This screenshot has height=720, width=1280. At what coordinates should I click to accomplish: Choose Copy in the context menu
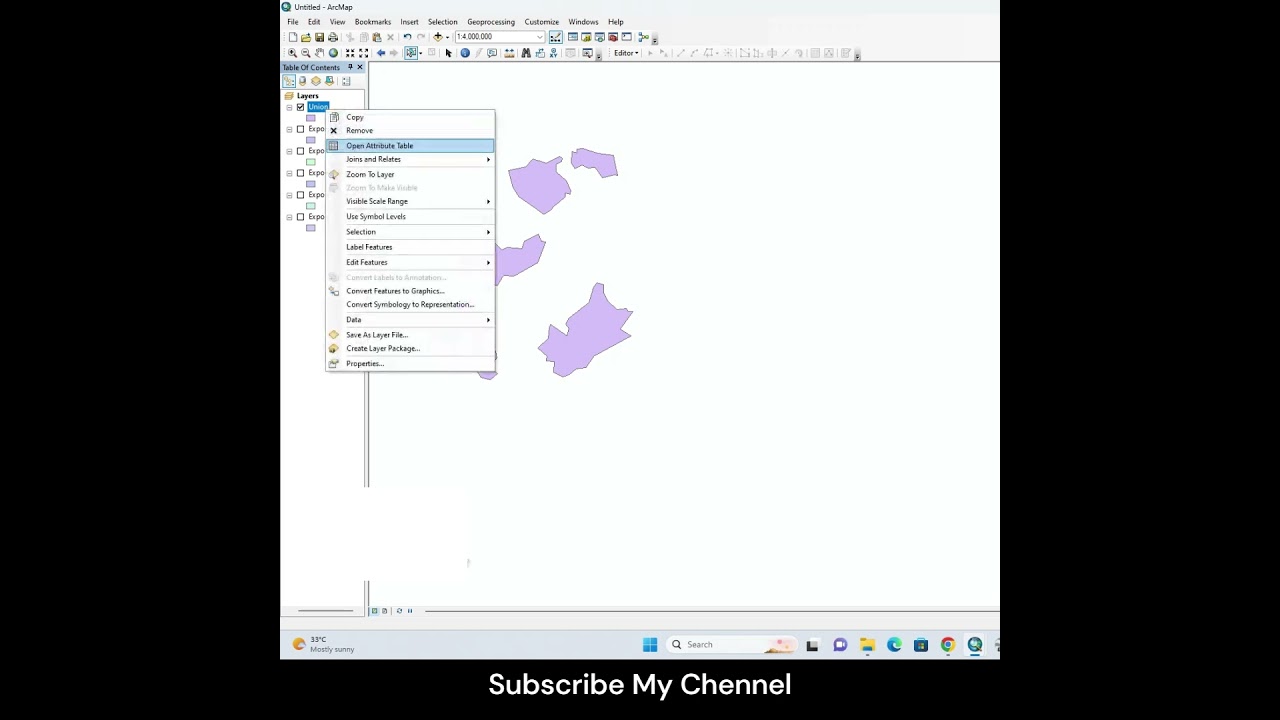click(x=410, y=117)
